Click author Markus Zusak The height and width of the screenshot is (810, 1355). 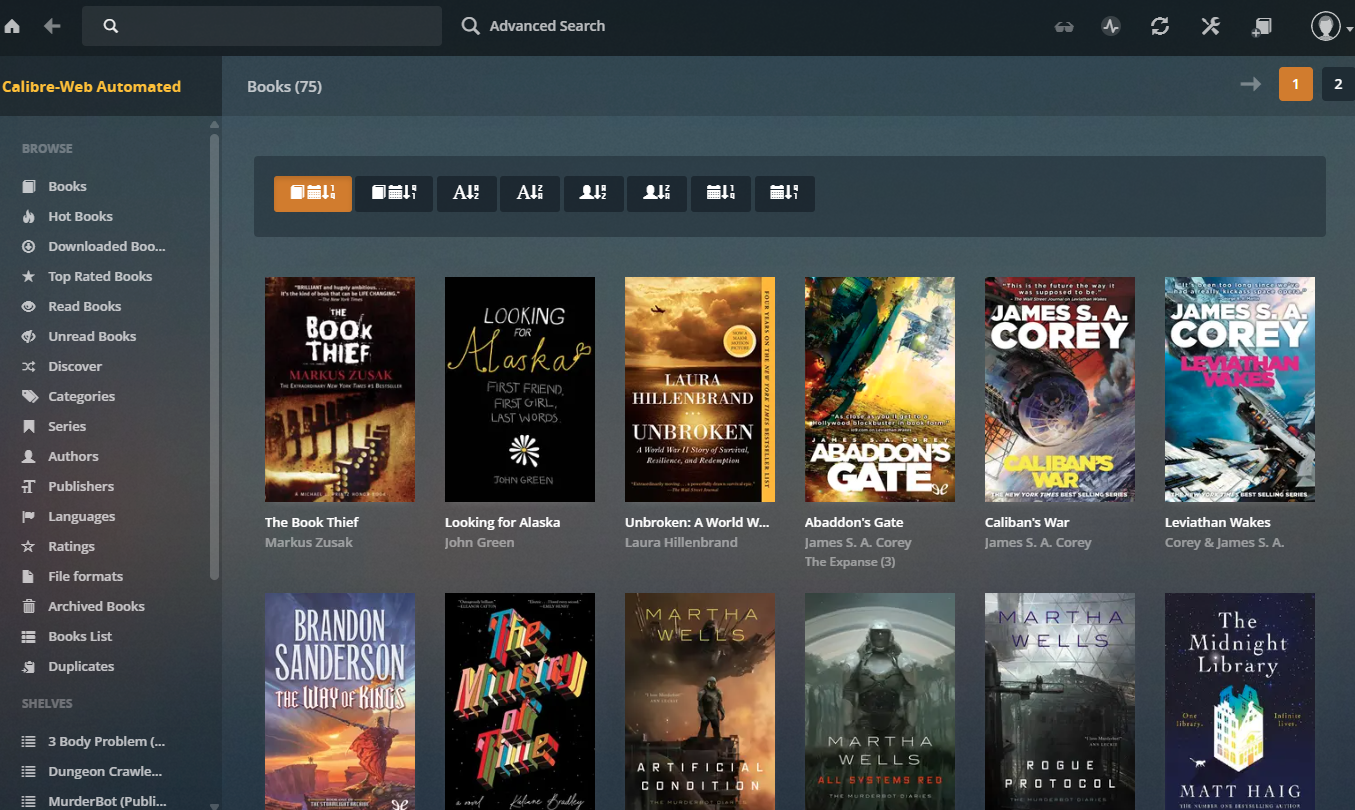[x=309, y=542]
